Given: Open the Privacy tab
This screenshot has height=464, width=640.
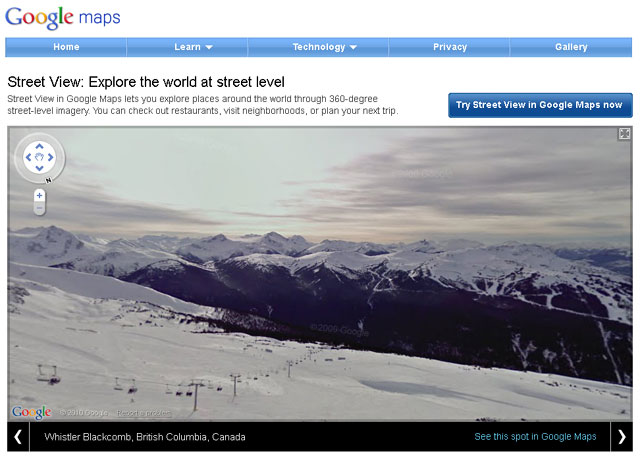Looking at the screenshot, I should [450, 47].
